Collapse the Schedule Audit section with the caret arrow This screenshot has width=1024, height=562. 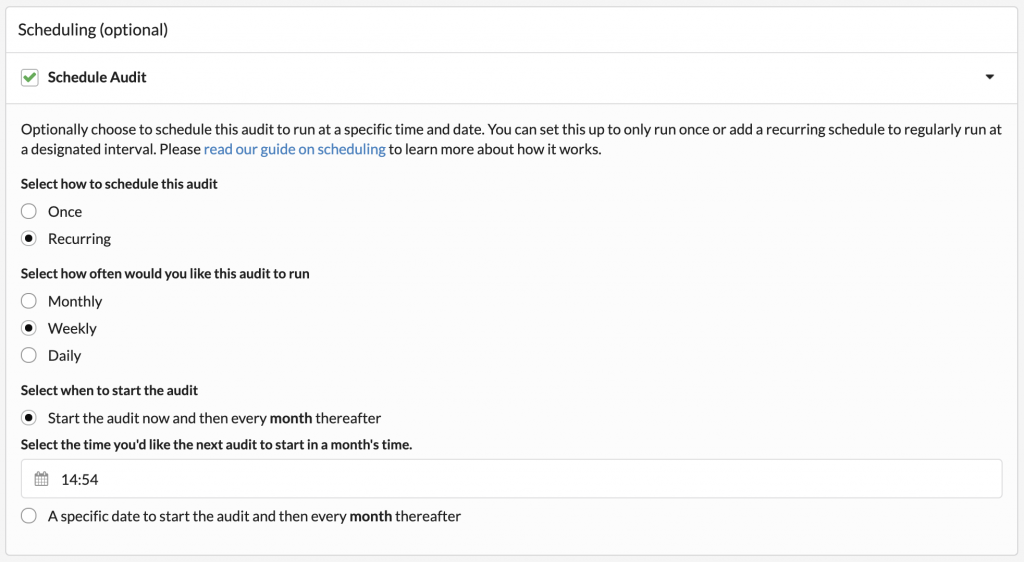click(989, 77)
